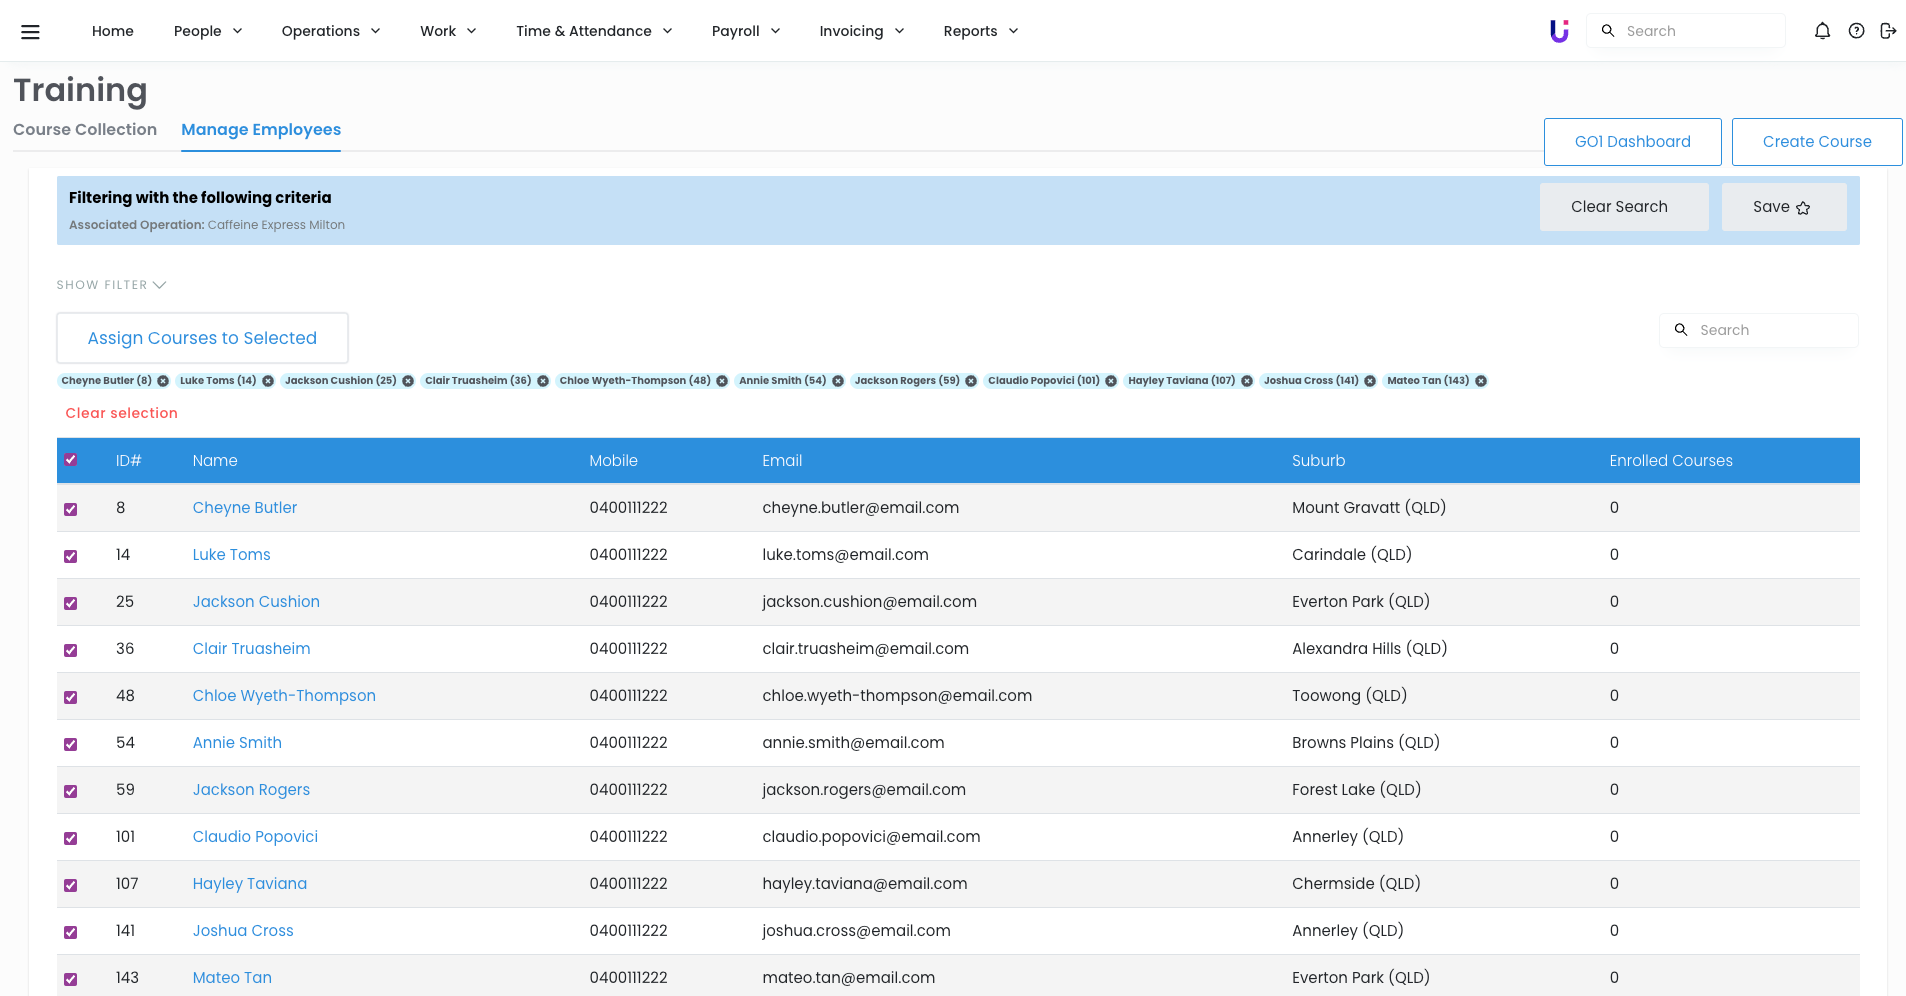
Task: Remove Claudio Popovici (101) selection chip
Action: pyautogui.click(x=1111, y=381)
